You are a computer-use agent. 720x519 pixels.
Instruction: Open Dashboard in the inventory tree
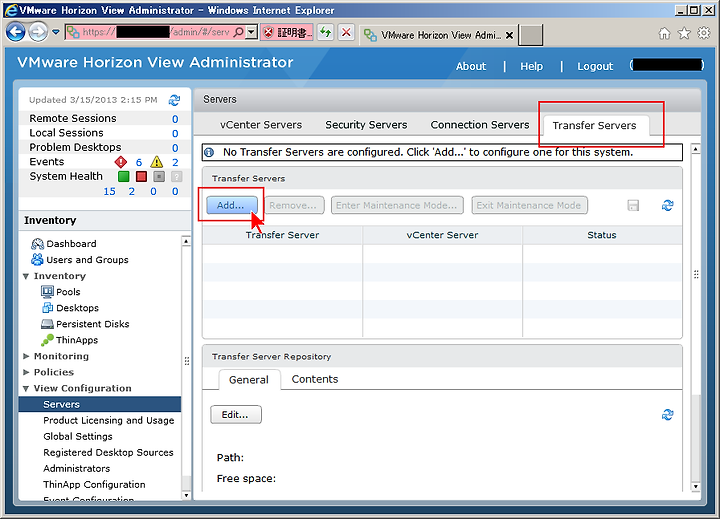click(71, 243)
